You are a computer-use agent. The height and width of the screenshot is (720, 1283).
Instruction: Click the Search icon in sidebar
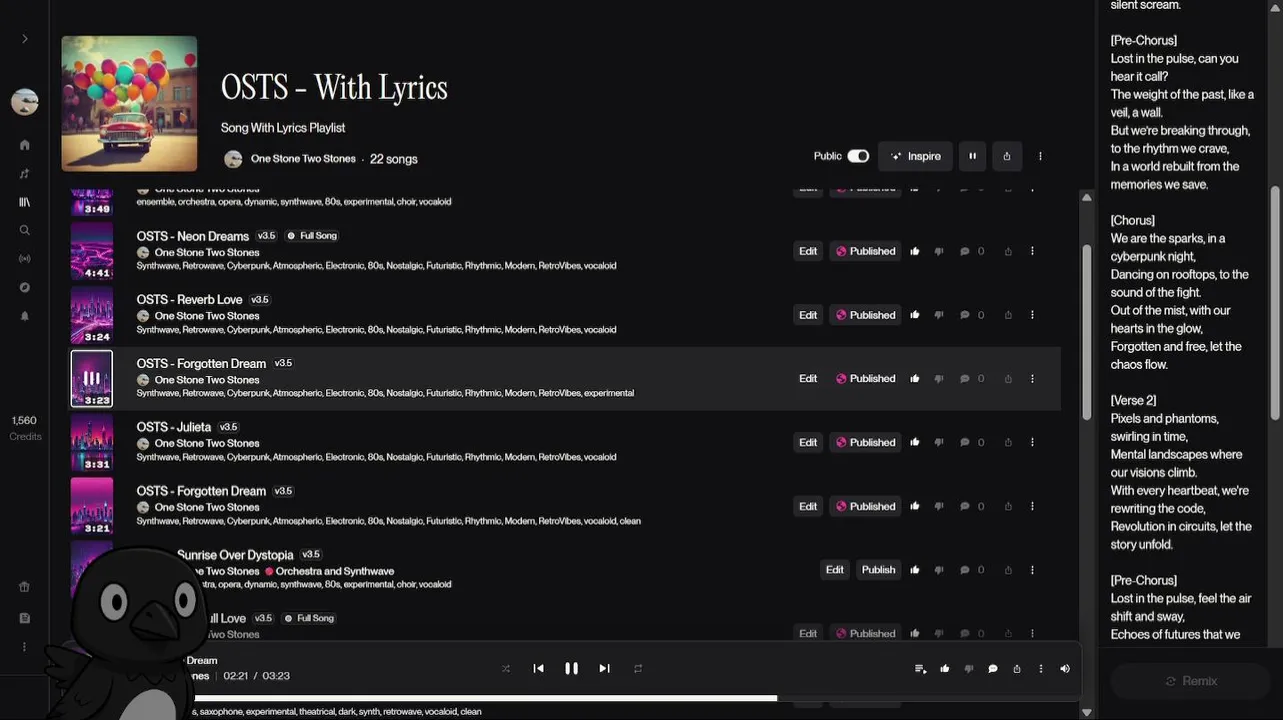25,230
